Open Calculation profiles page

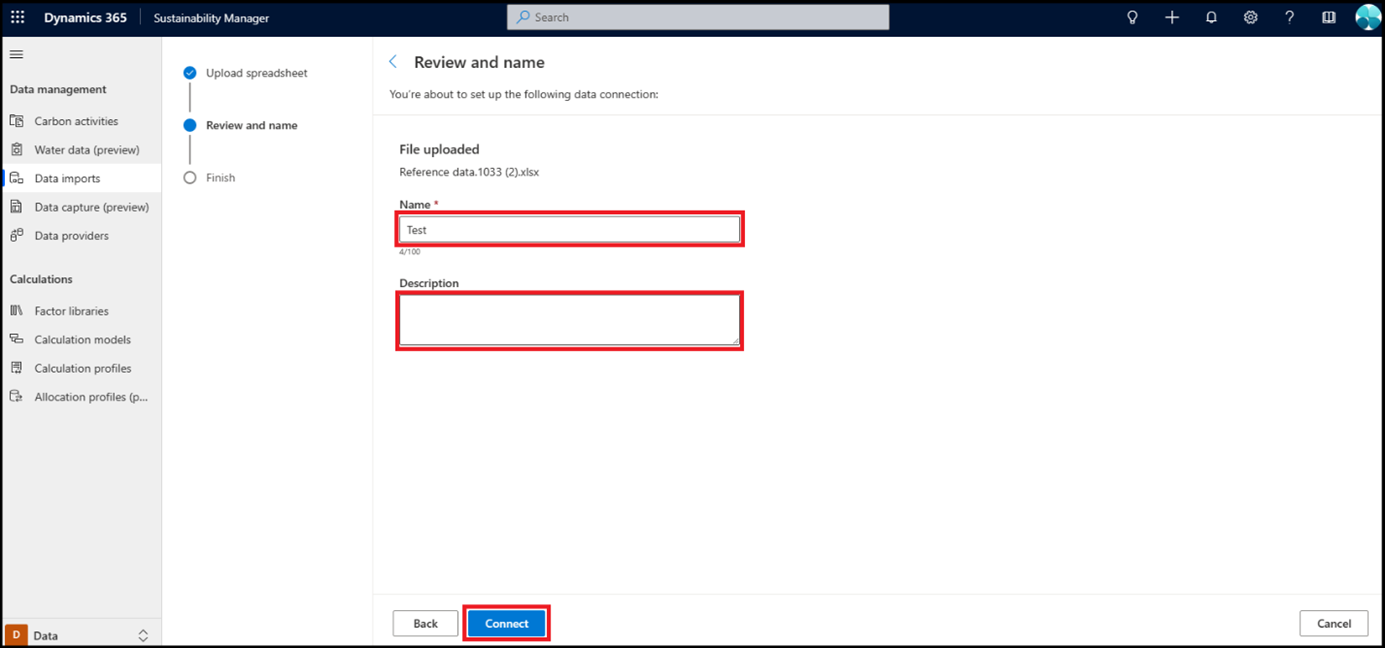coord(81,368)
